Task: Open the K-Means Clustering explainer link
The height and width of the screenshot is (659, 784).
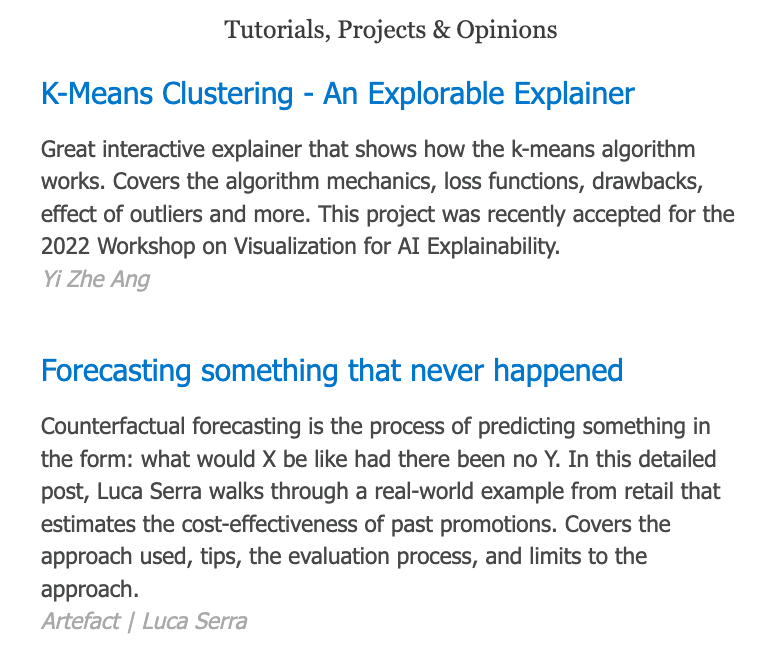Action: [x=337, y=94]
